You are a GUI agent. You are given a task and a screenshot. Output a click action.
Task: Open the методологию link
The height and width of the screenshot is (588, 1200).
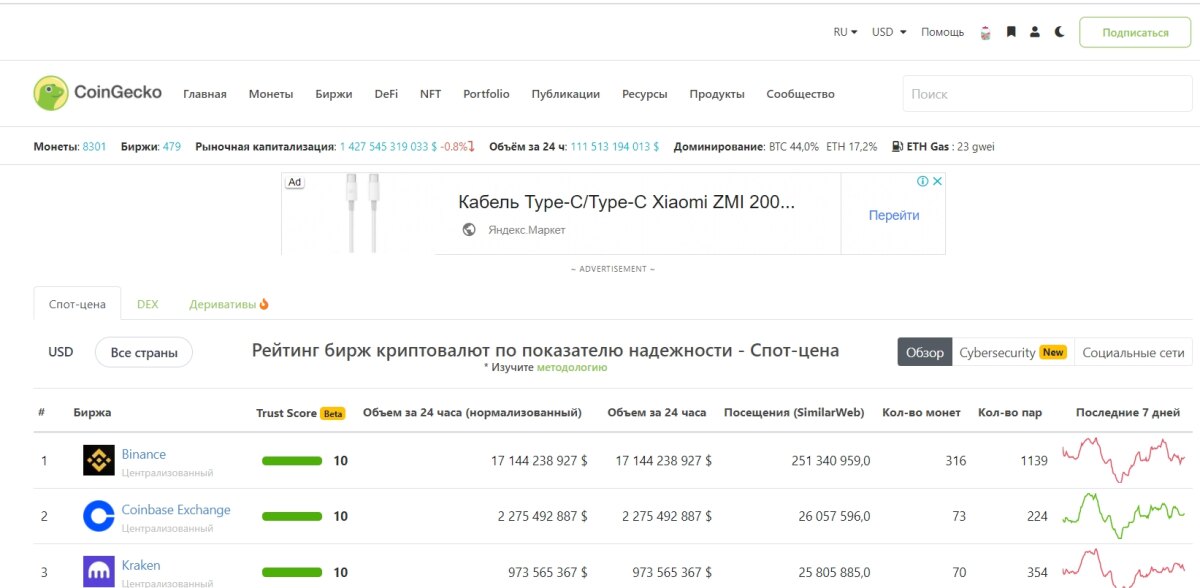[571, 367]
